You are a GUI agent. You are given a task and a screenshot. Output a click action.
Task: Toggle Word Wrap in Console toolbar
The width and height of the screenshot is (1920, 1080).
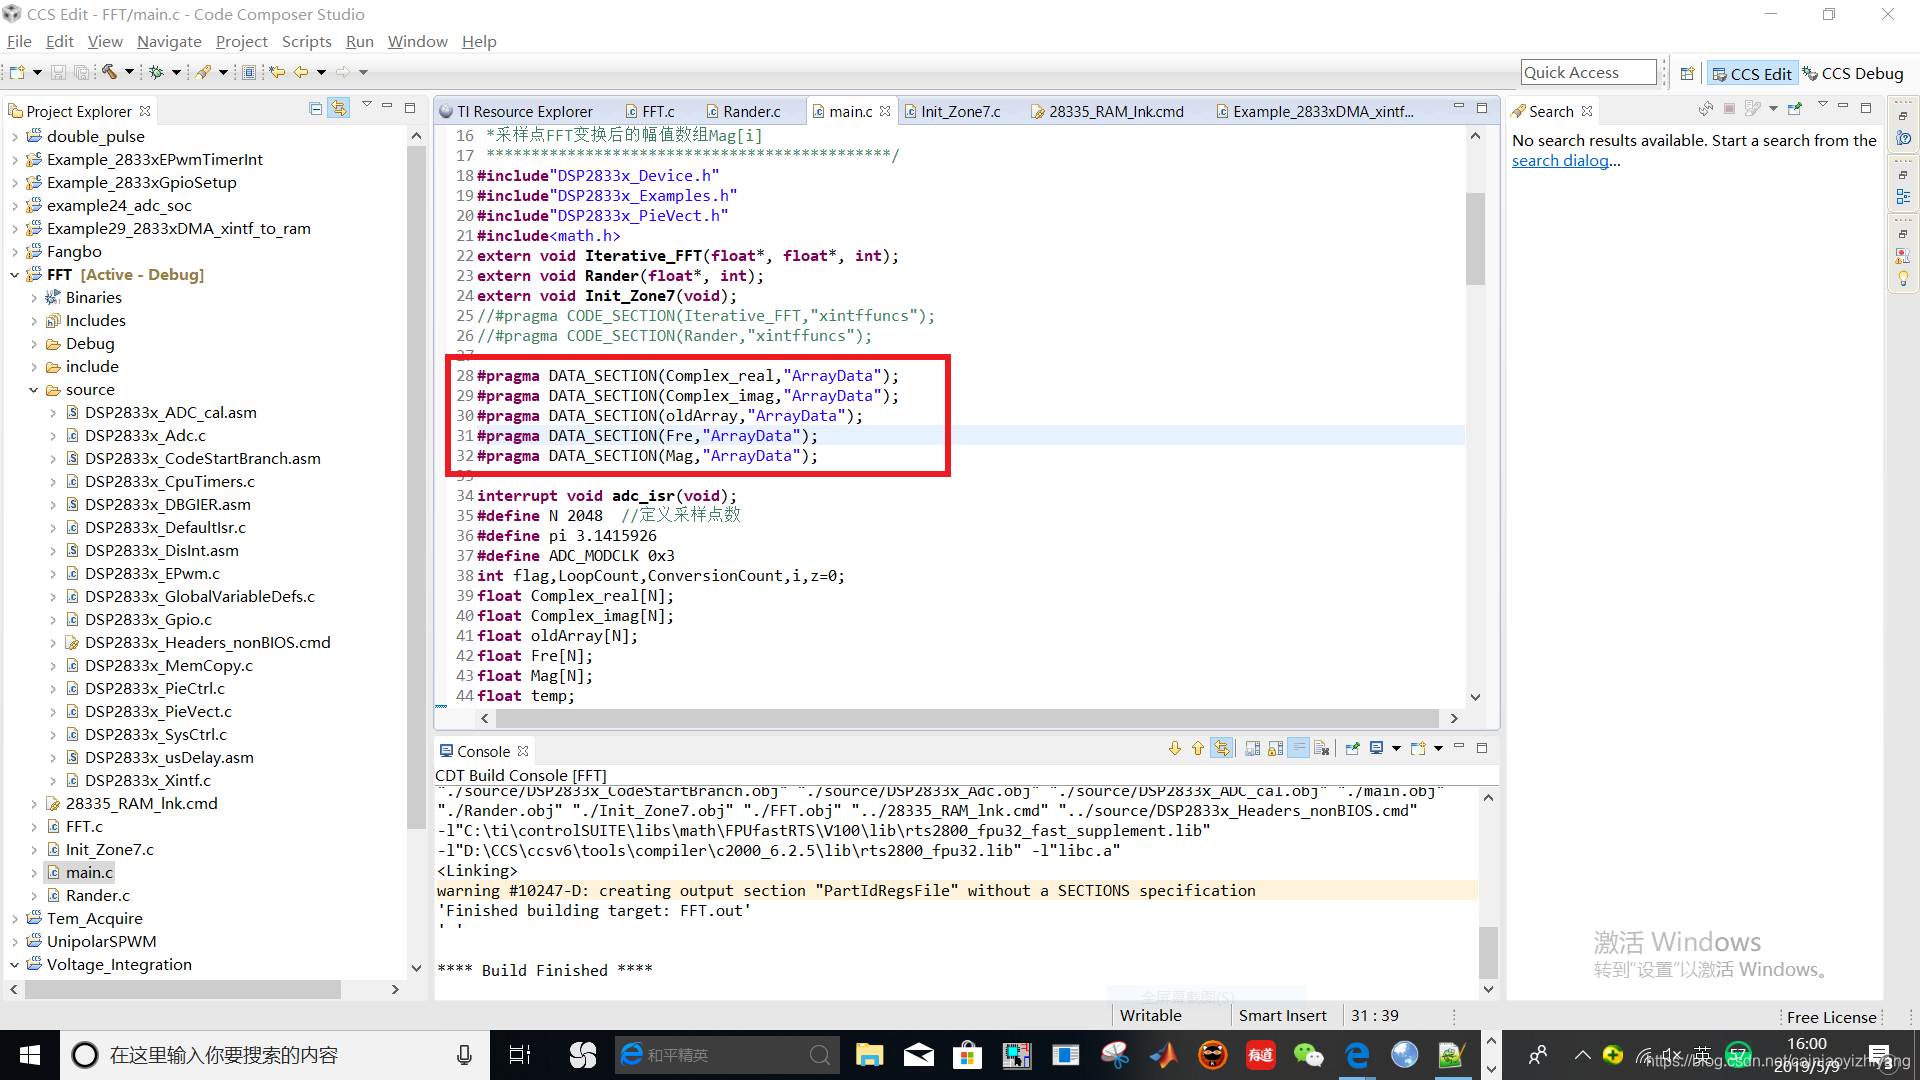pyautogui.click(x=1298, y=748)
